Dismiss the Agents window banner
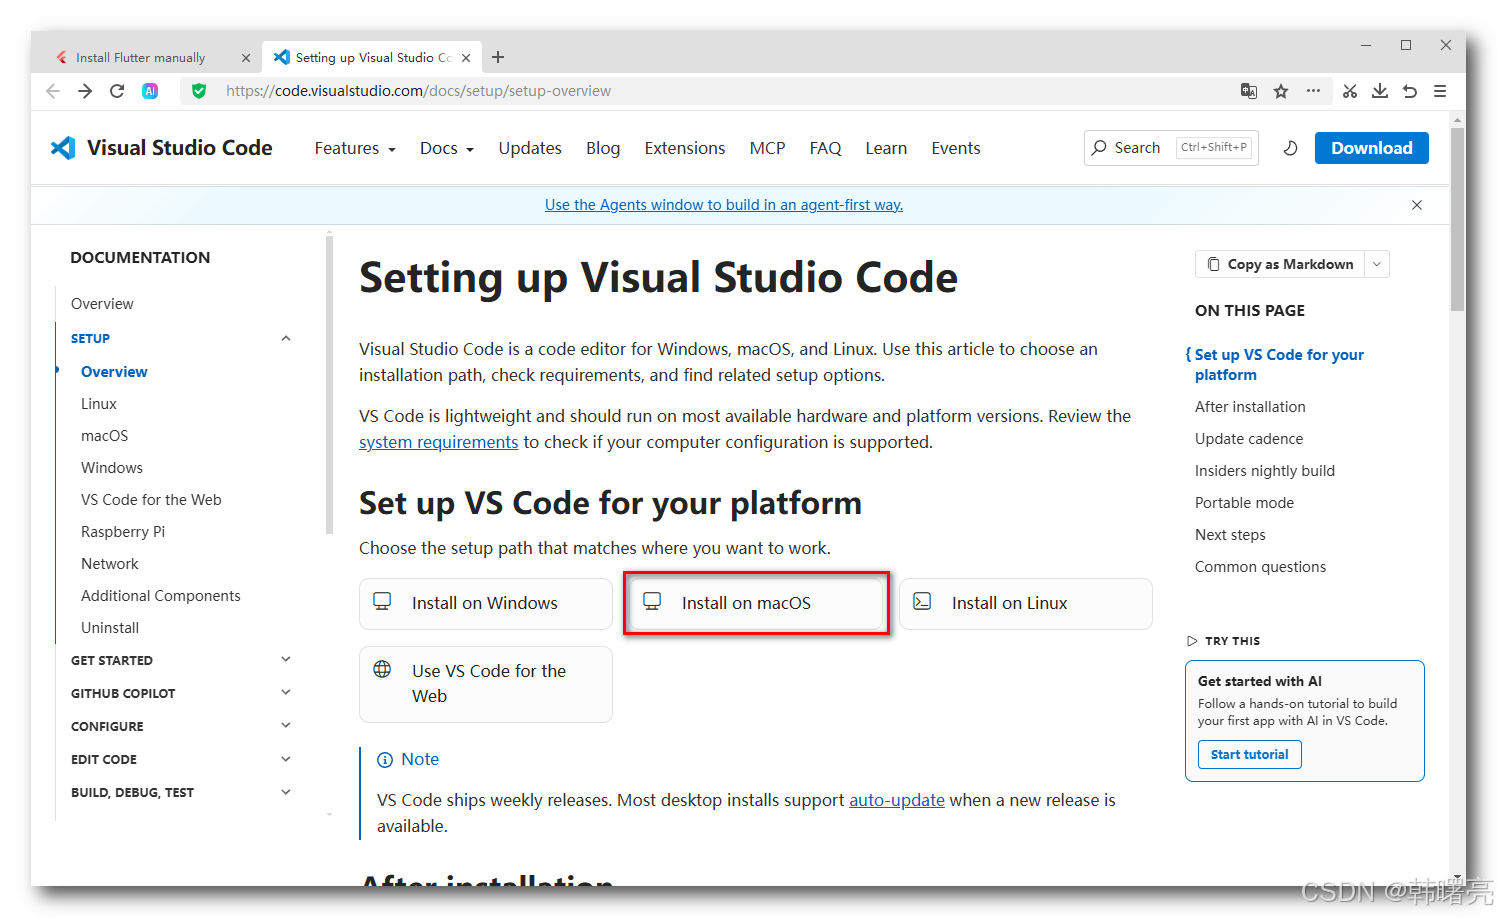Screen dimensions: 1498x918 tap(1417, 205)
